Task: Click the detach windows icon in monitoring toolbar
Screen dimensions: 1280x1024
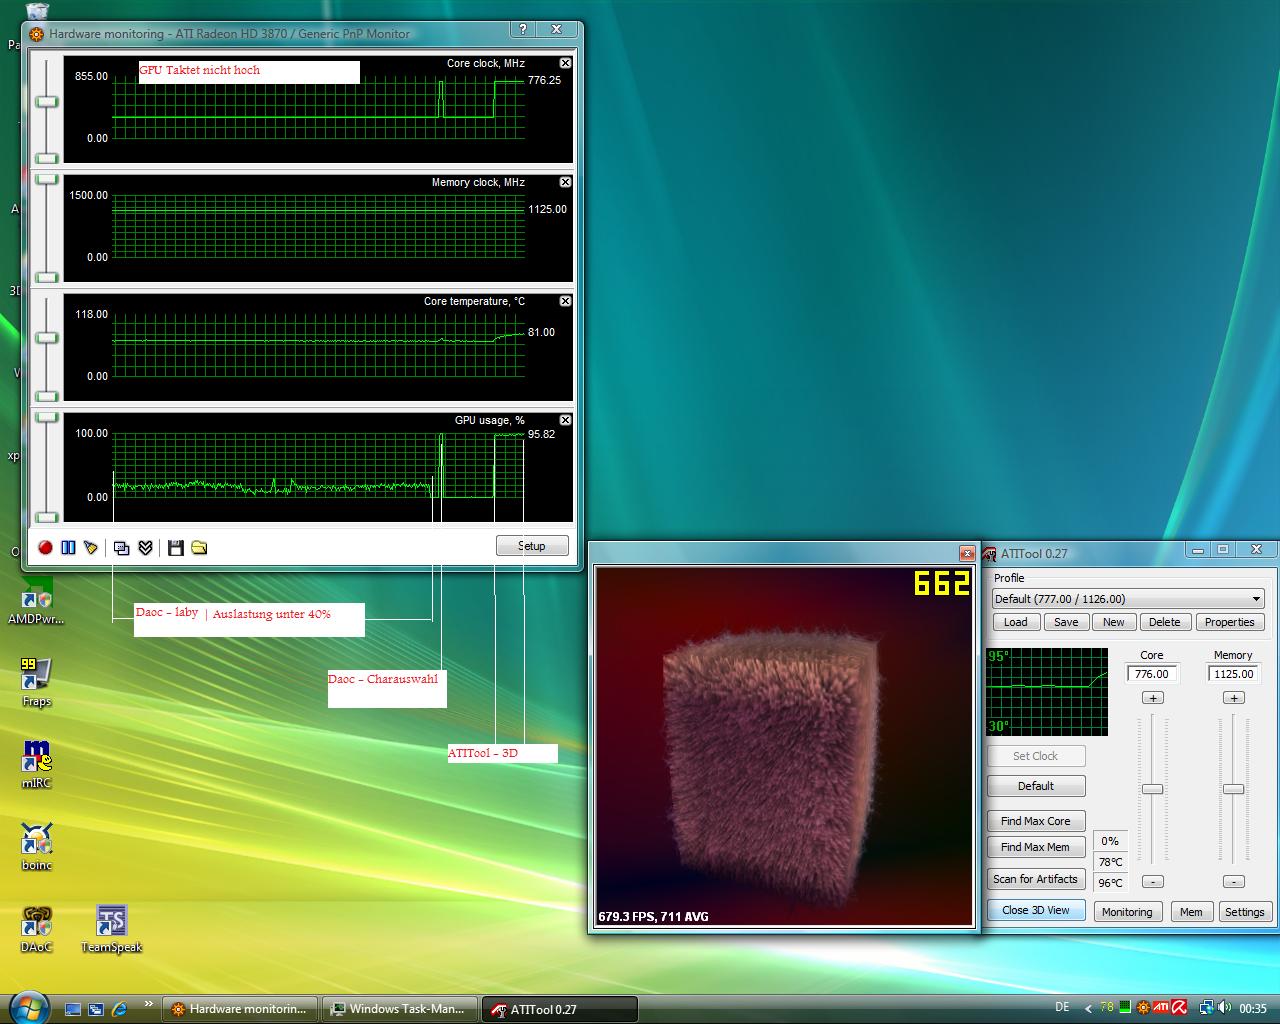Action: pos(121,547)
